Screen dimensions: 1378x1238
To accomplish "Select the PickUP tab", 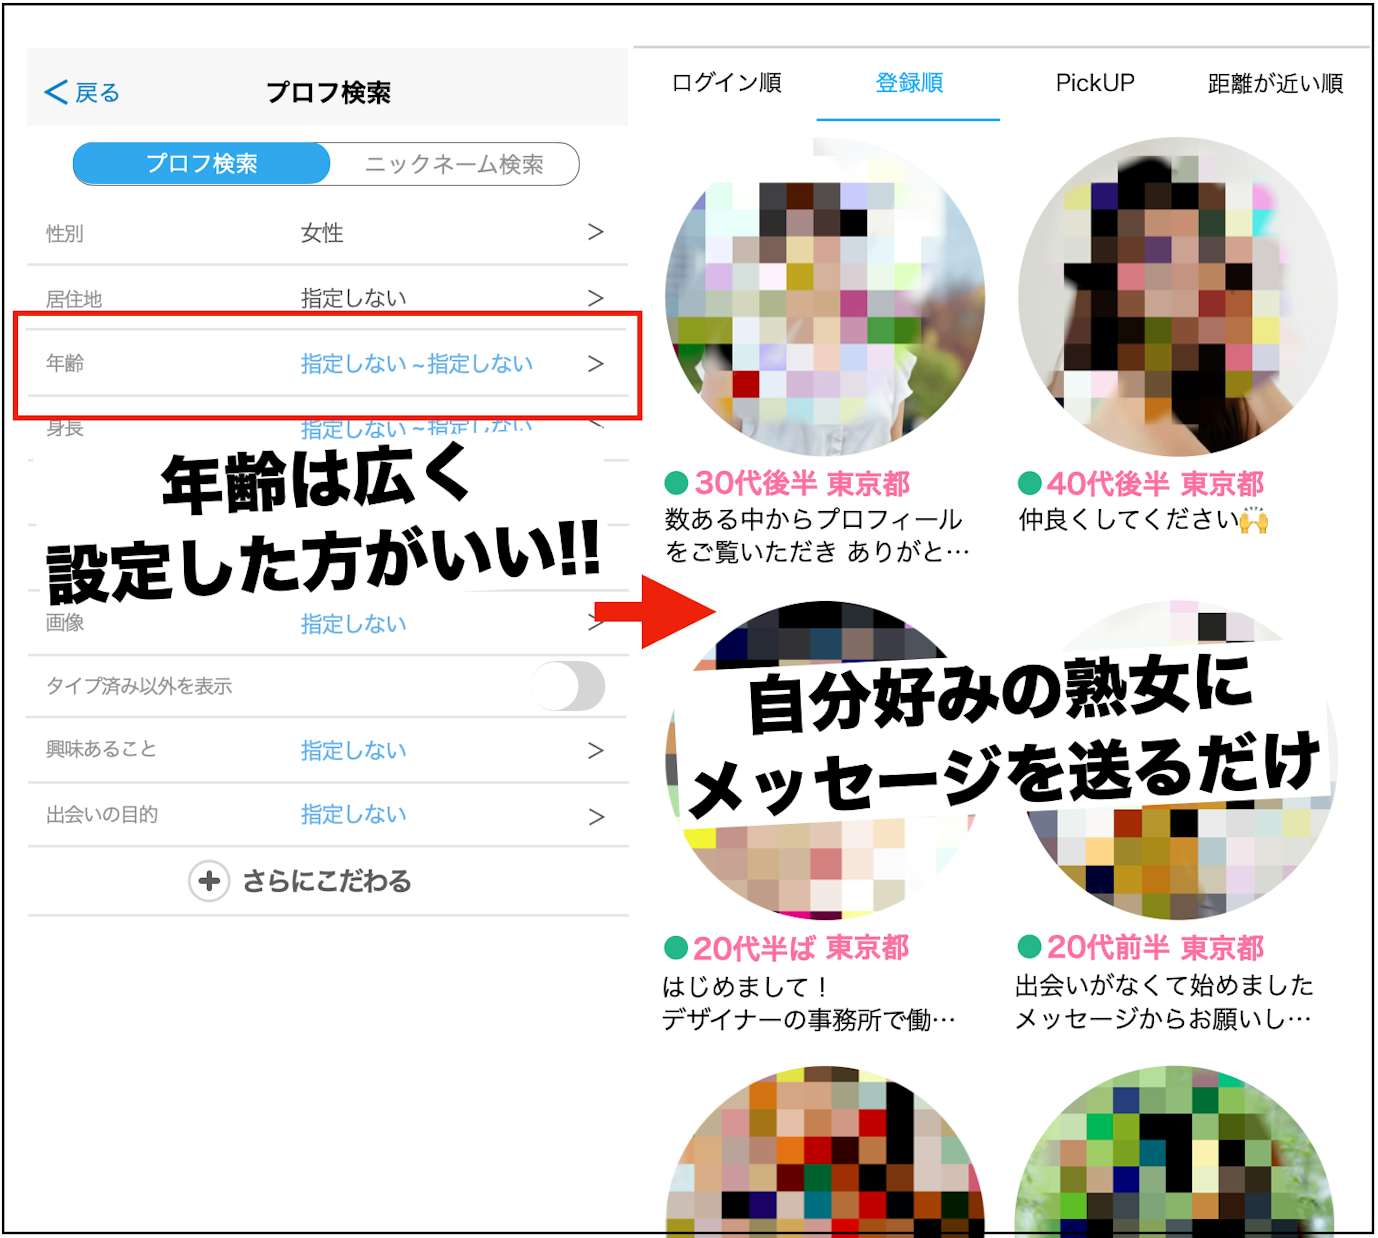I will (x=1095, y=83).
